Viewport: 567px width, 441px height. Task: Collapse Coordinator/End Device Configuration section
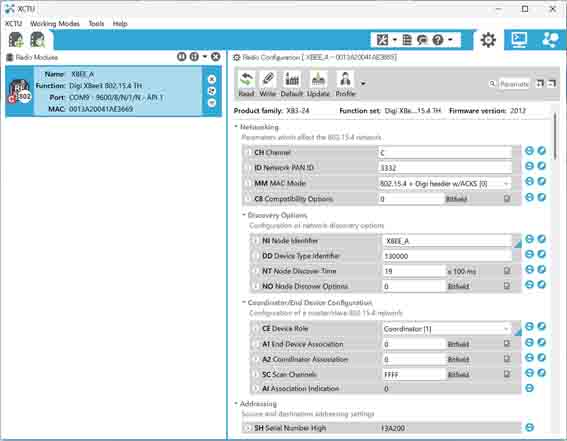pyautogui.click(x=244, y=302)
